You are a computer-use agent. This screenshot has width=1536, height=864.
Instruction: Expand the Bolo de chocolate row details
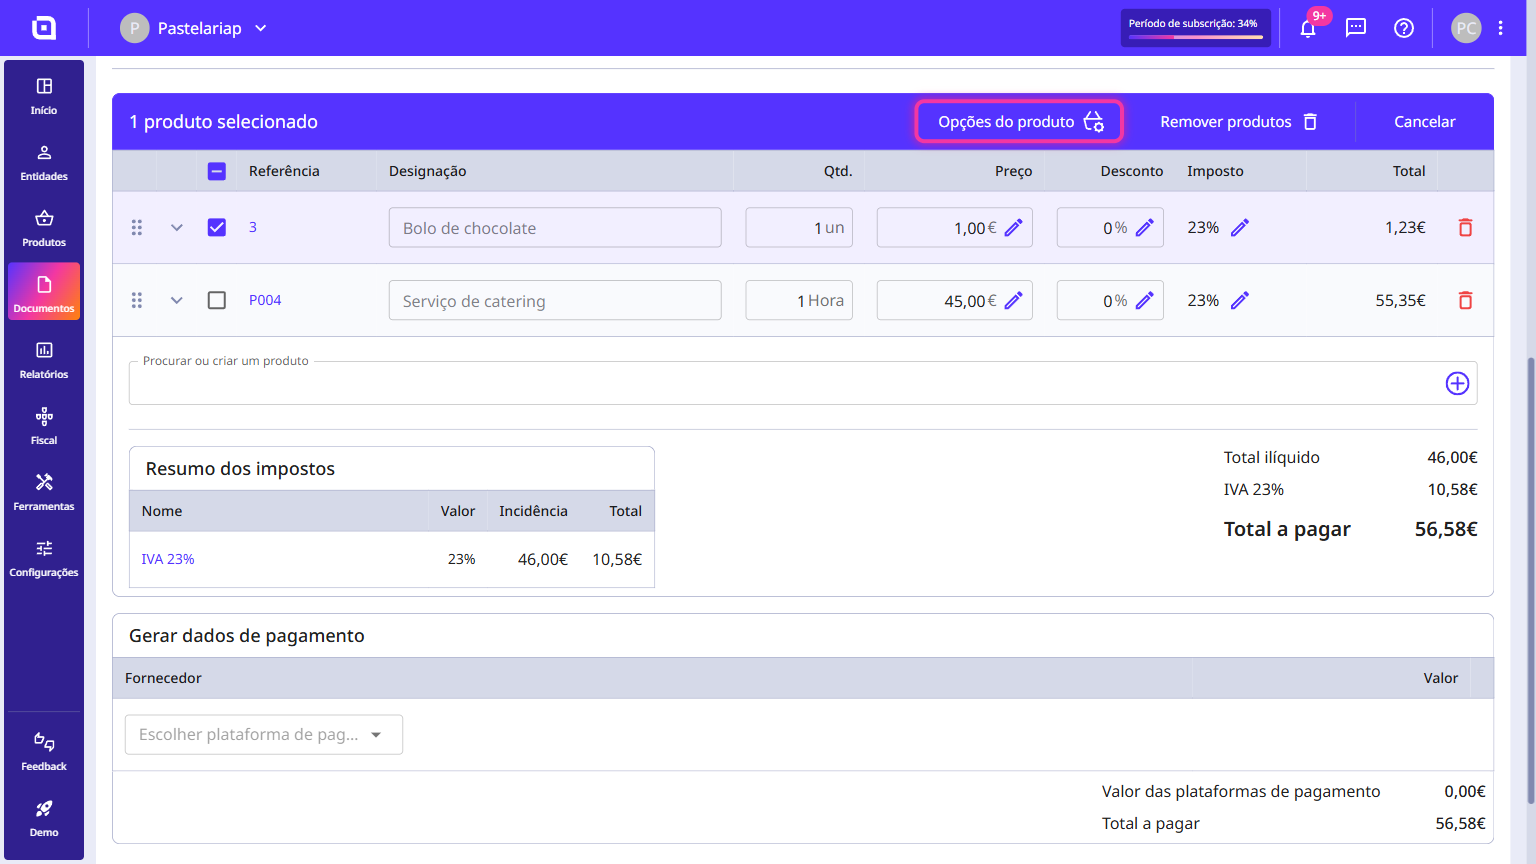pos(177,228)
